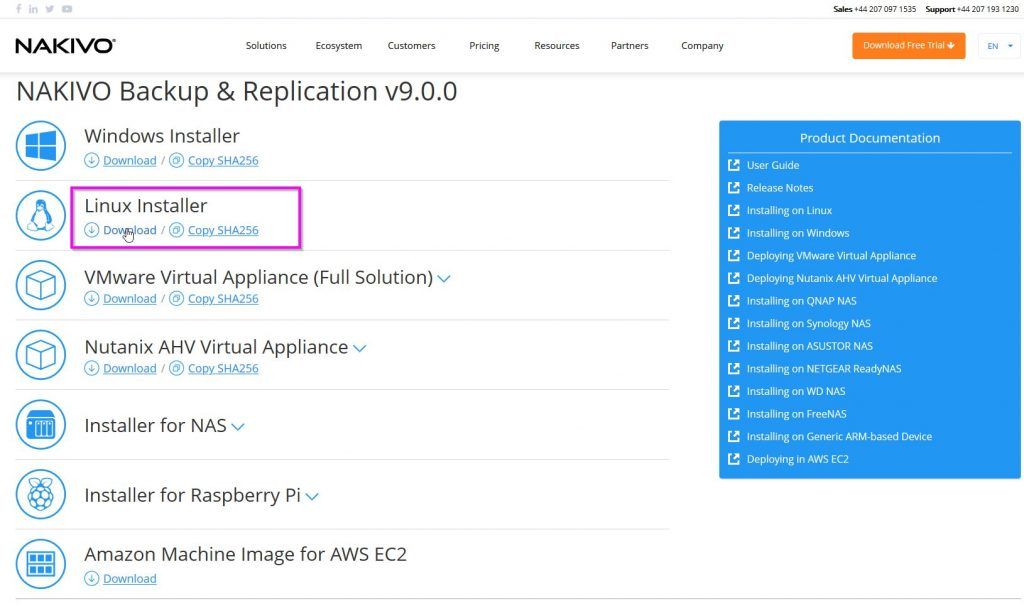Screen dimensions: 1024x606
Task: Click copy icon beside VMware SHA256
Action: click(x=176, y=298)
